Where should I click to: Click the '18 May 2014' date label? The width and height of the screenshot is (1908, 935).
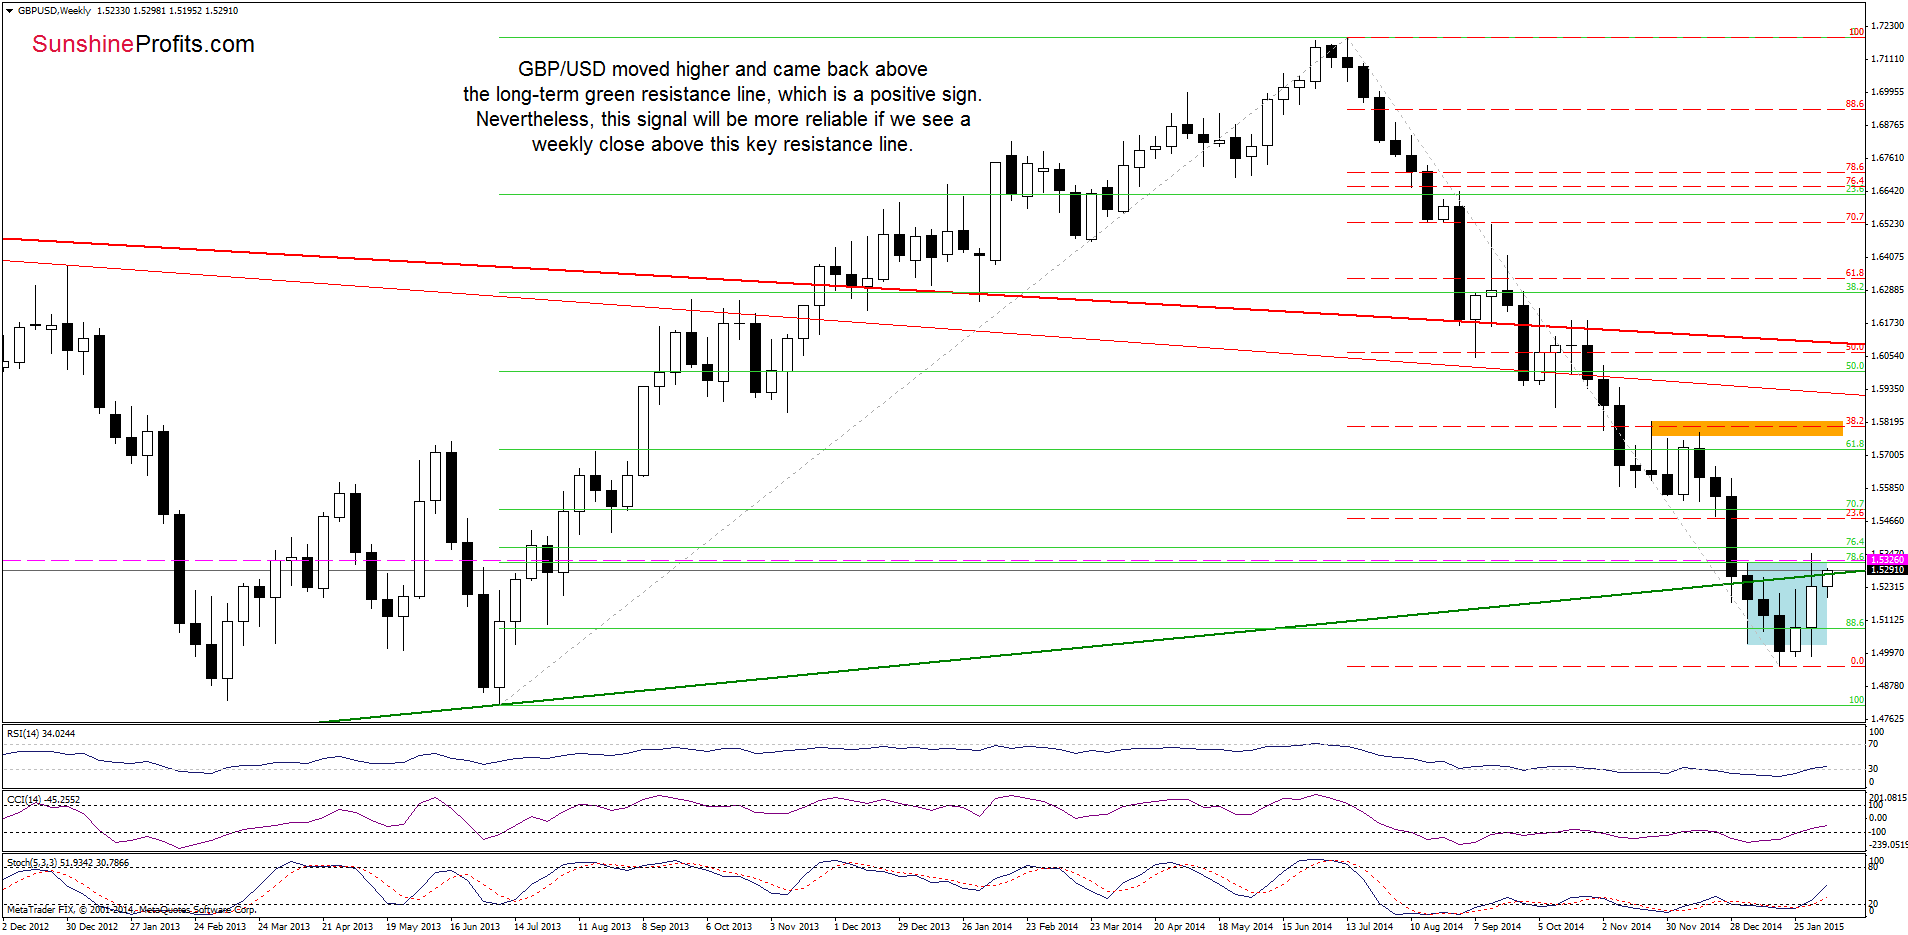pos(1245,927)
